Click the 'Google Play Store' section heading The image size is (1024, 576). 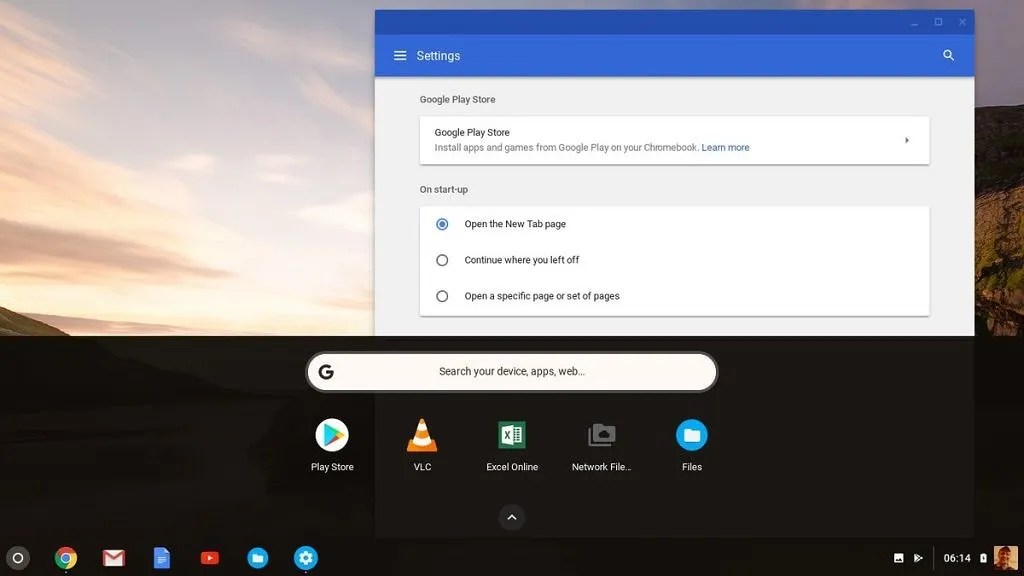457,99
